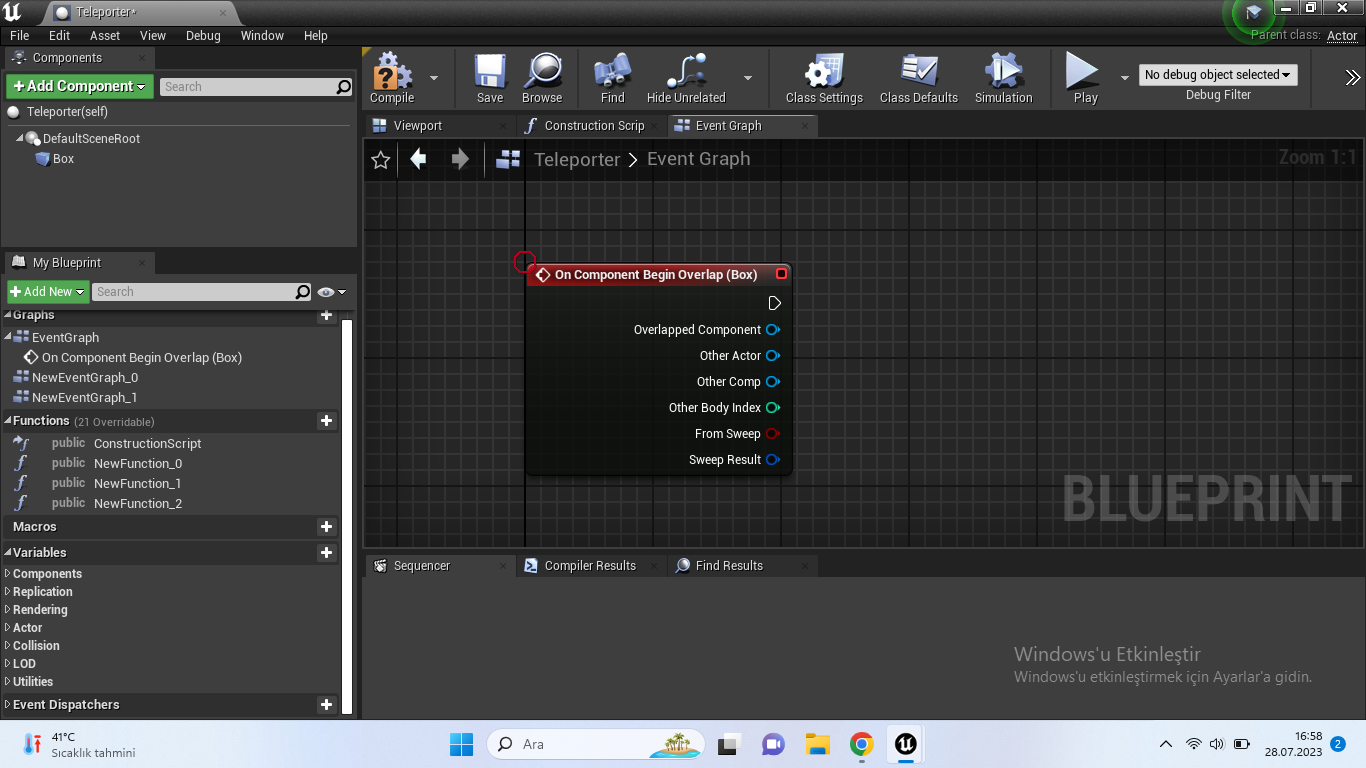Screen dimensions: 1366x768
Task: Click Teleporter in the graph breadcrumb
Action: [x=577, y=159]
